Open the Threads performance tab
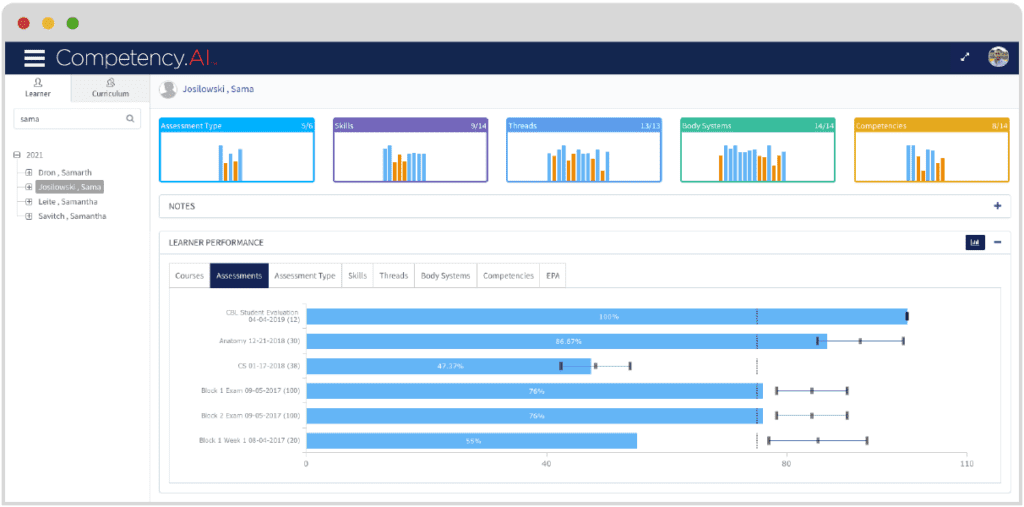The height and width of the screenshot is (507, 1024). [x=394, y=276]
